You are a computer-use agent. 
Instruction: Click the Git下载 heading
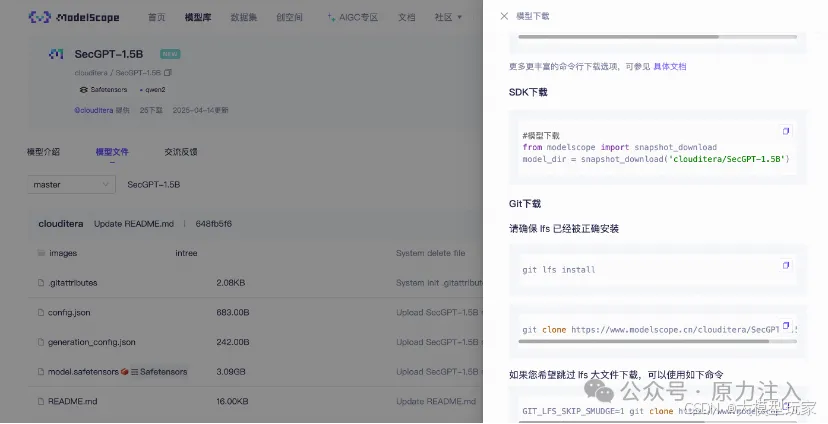coord(525,204)
